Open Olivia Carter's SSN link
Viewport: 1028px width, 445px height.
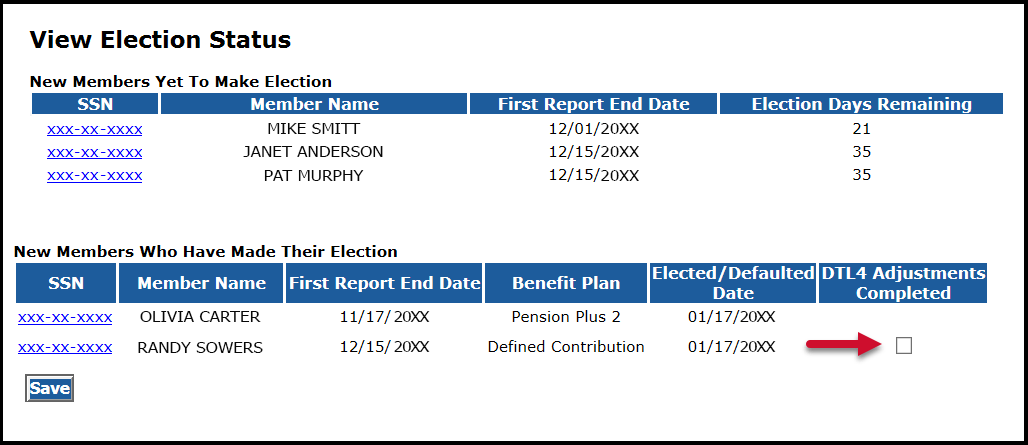65,317
